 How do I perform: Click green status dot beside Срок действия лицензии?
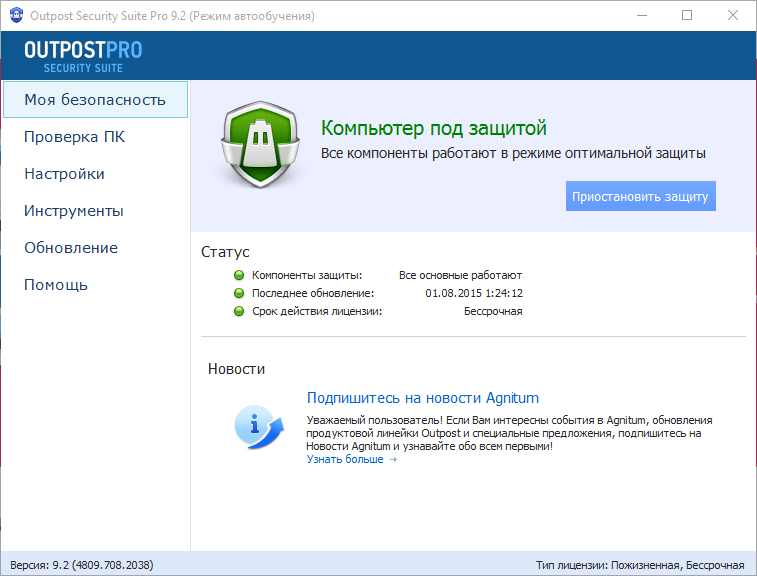click(x=238, y=311)
